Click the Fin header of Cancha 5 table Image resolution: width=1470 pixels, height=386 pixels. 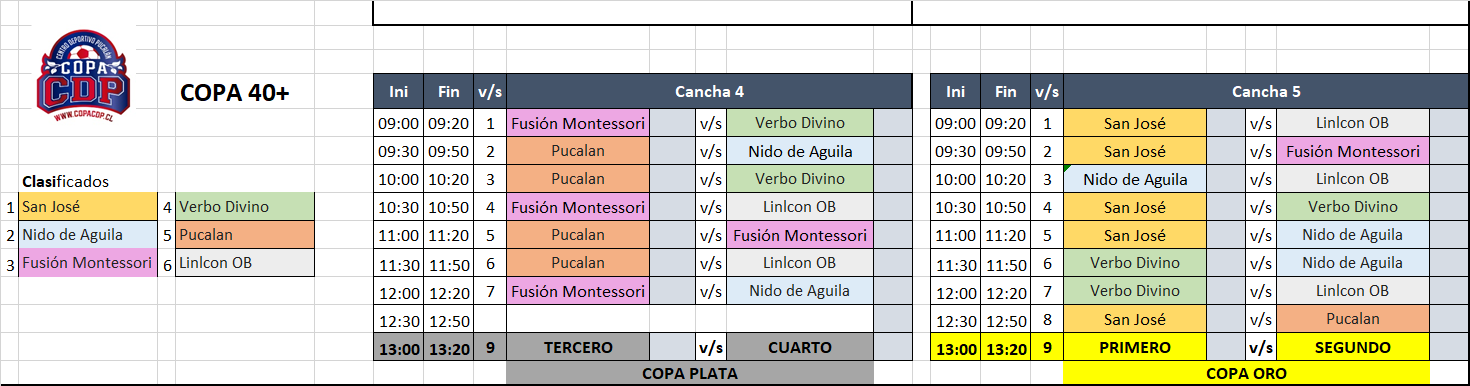click(1005, 91)
